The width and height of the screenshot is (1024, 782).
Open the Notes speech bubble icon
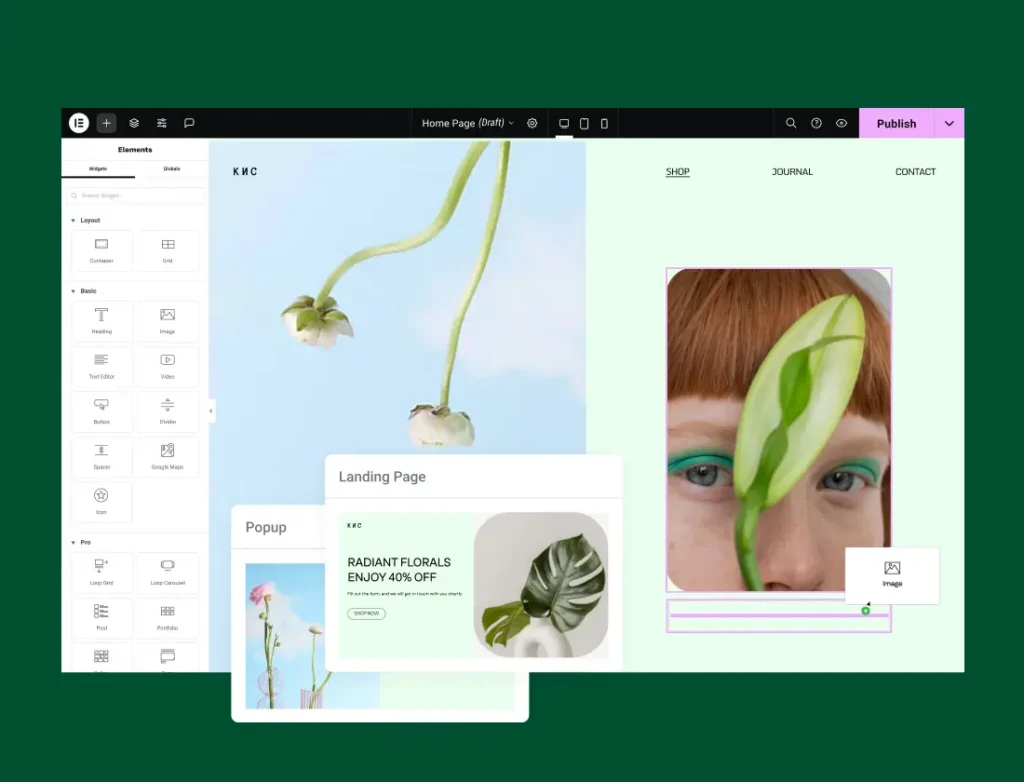tap(189, 123)
